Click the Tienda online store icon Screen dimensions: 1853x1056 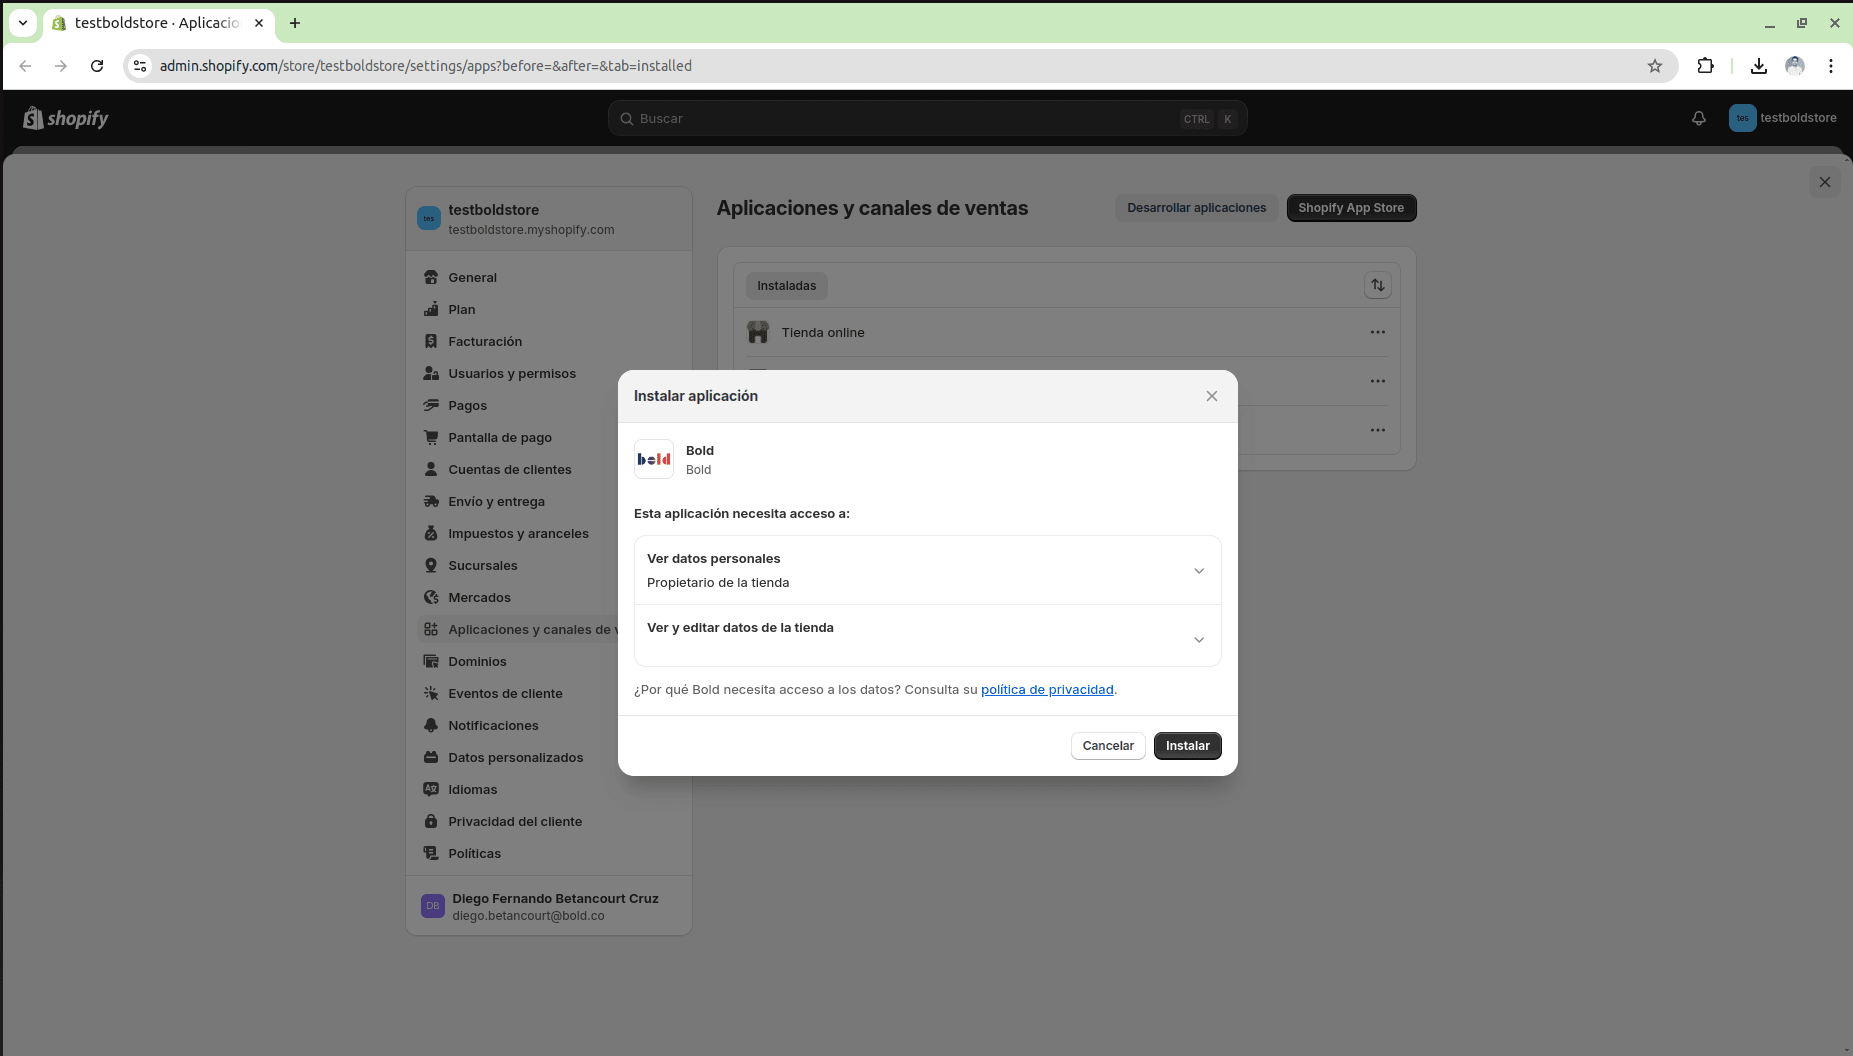[x=758, y=332]
